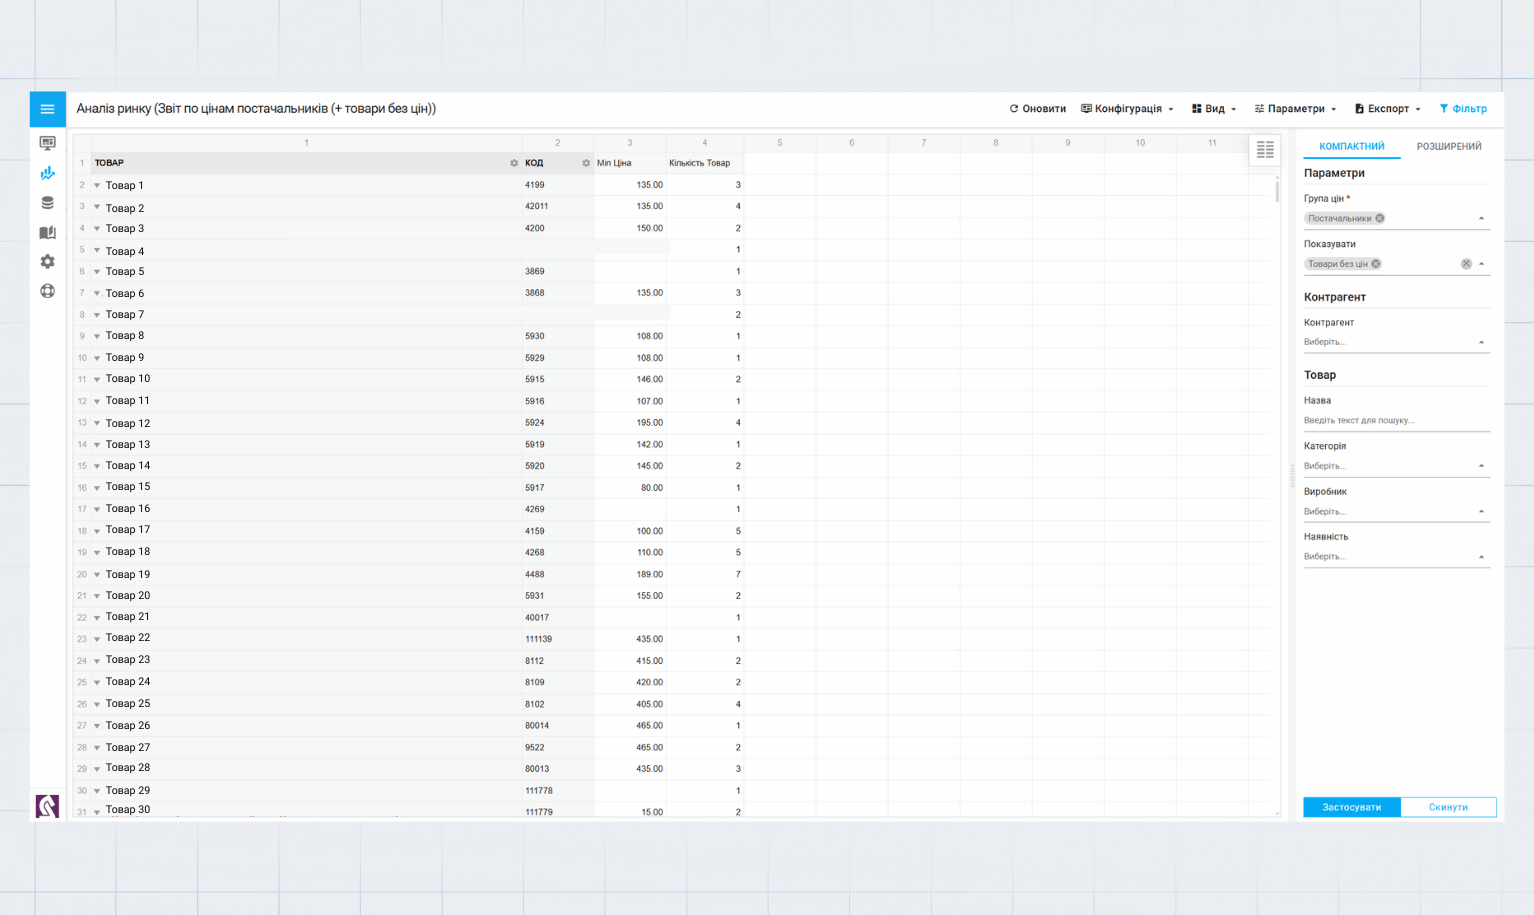Click the lifebuoy support icon in the sidebar
Image resolution: width=1534 pixels, height=915 pixels.
click(x=47, y=291)
